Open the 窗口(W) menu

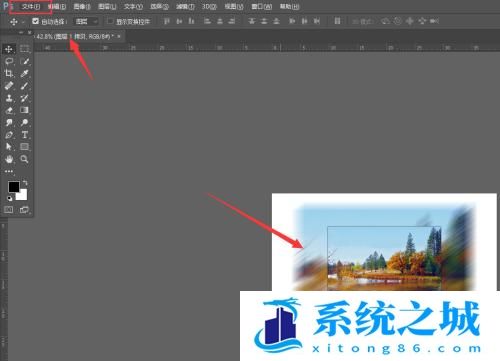[262, 6]
